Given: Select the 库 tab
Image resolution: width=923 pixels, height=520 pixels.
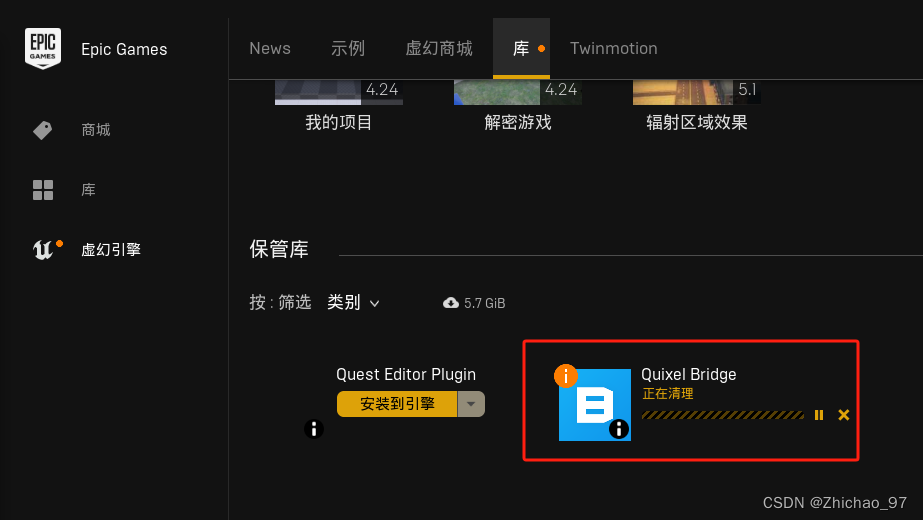Looking at the screenshot, I should click(x=522, y=48).
